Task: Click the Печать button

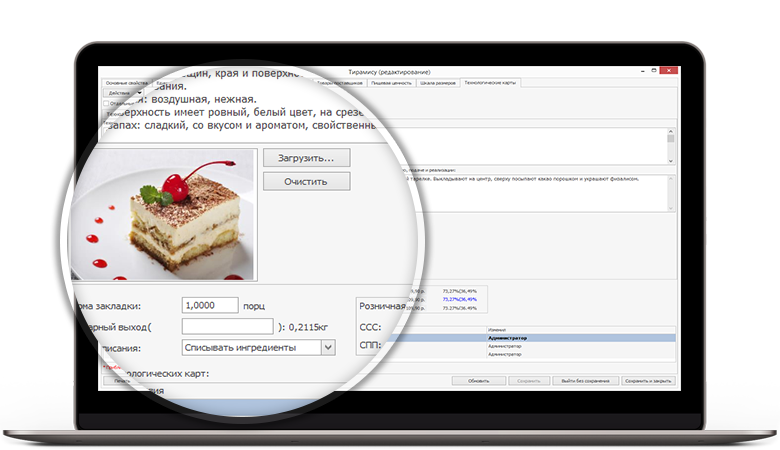Action: [122, 381]
